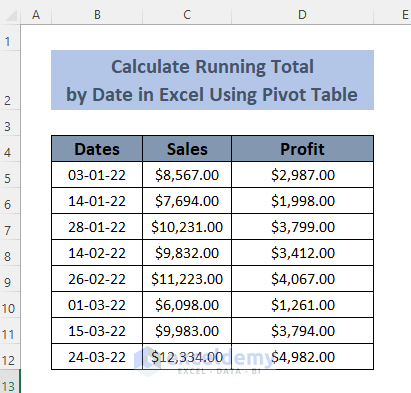Click the 'Dates' header cell
This screenshot has height=393, width=411.
tap(97, 149)
